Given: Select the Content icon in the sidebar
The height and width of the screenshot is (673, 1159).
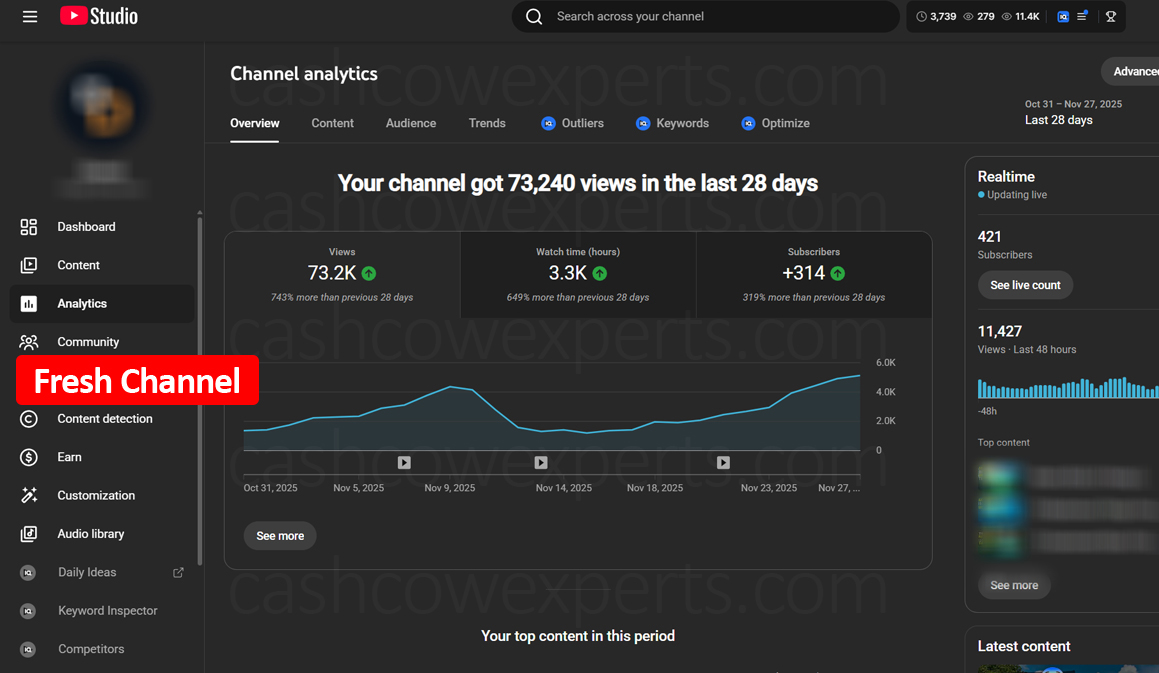Looking at the screenshot, I should (30, 265).
